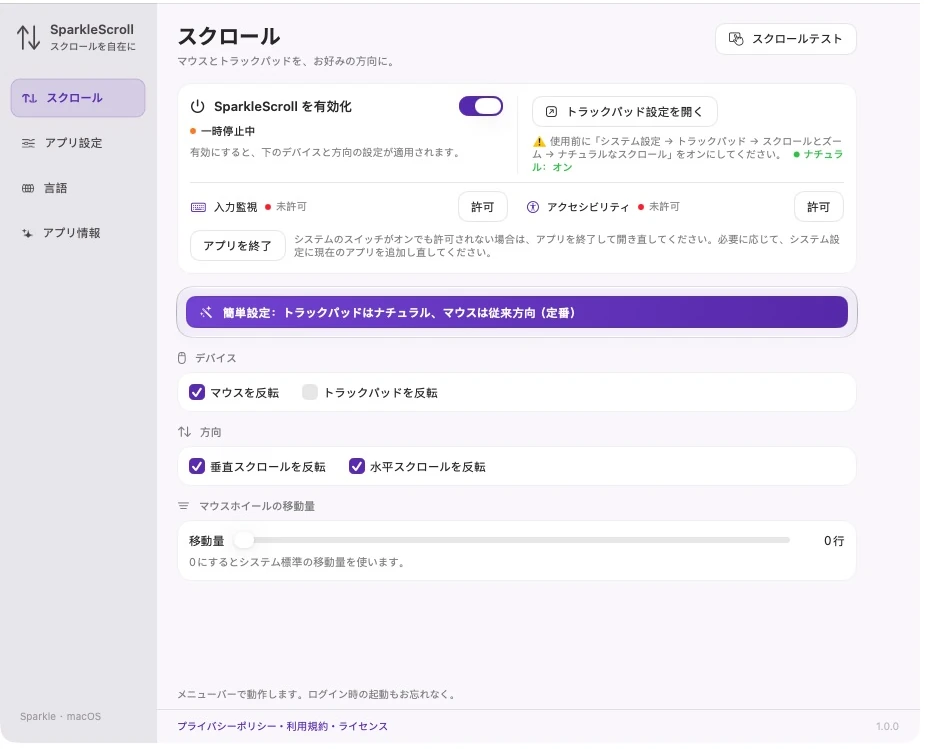
Task: Toggle the 水平スクロールを反転 checkbox
Action: (357, 466)
